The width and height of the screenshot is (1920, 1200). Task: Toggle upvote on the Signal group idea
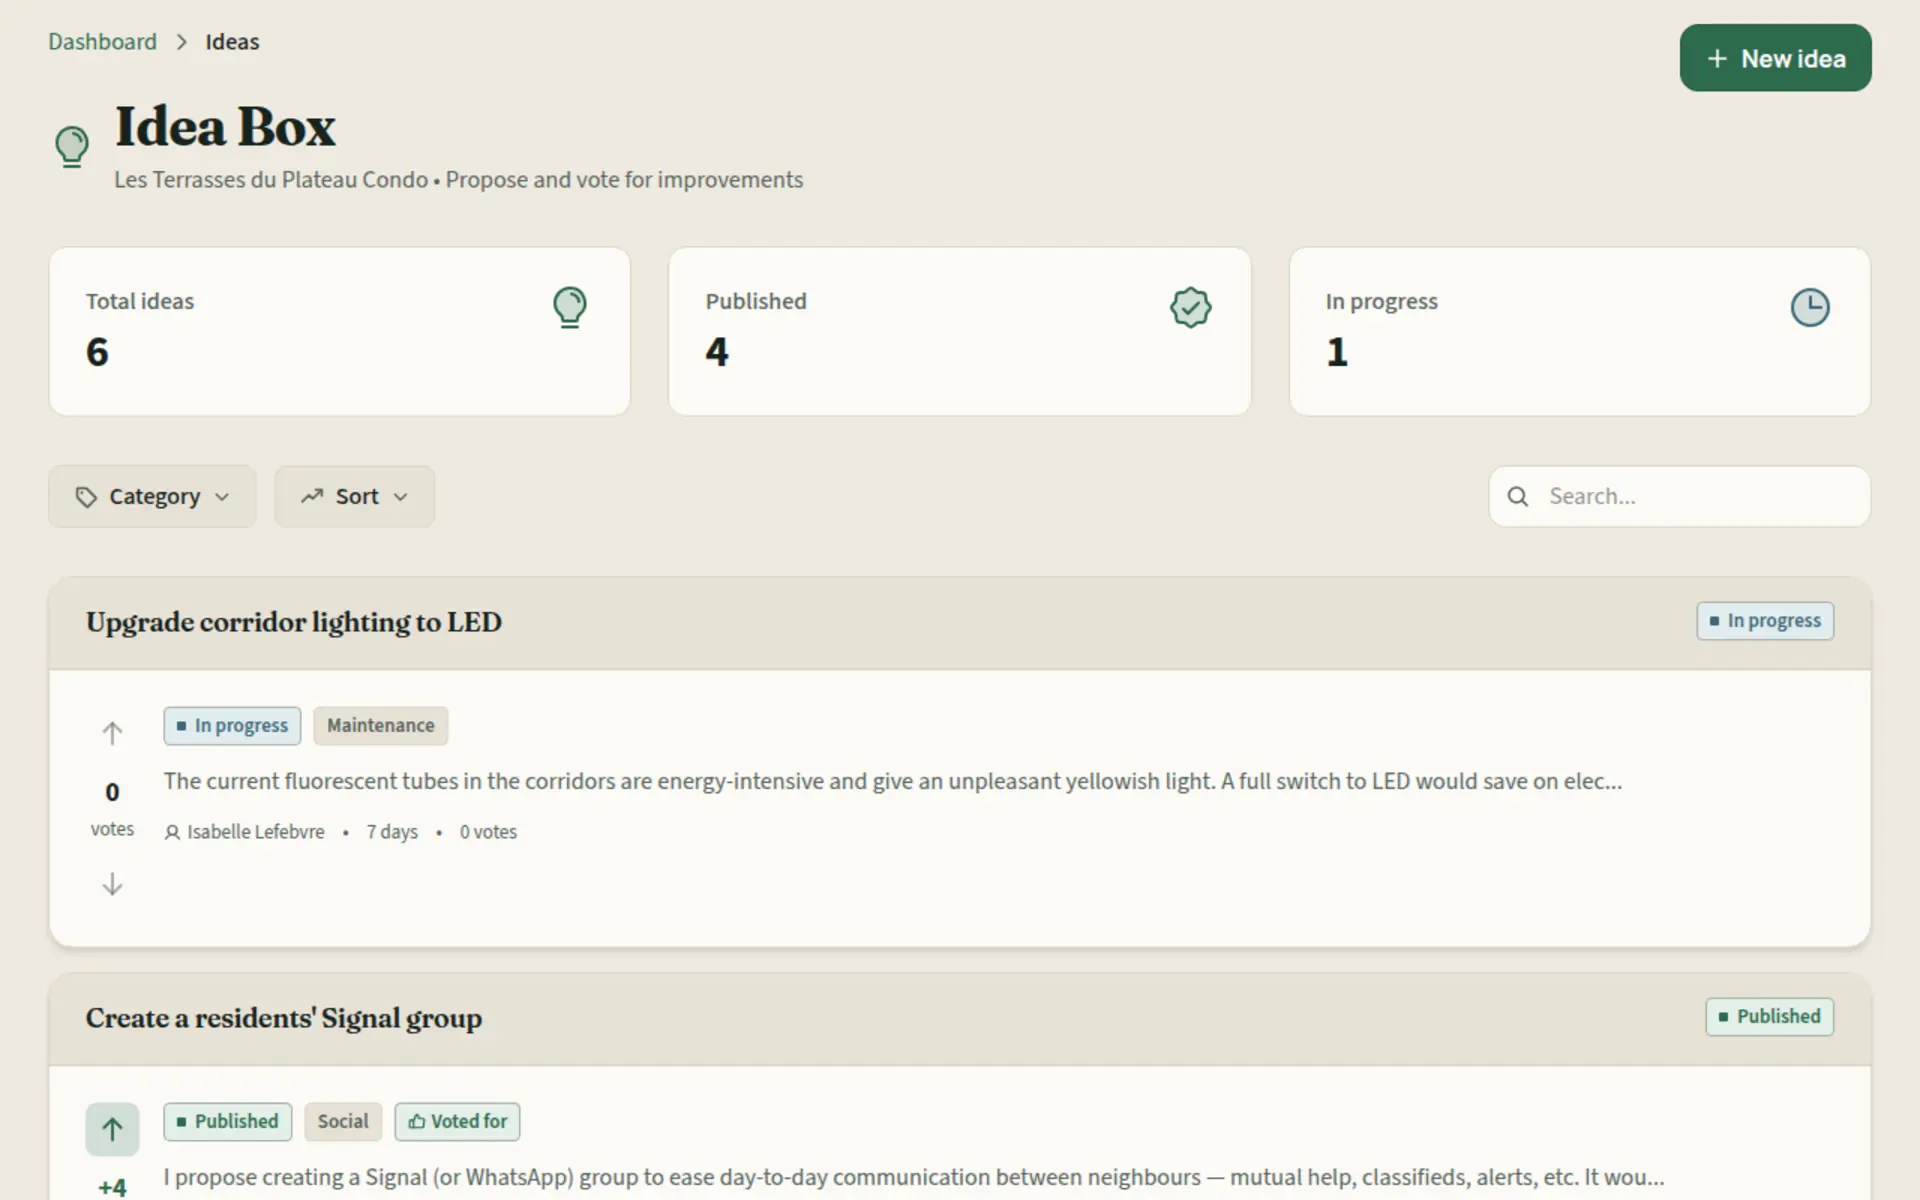[112, 1129]
